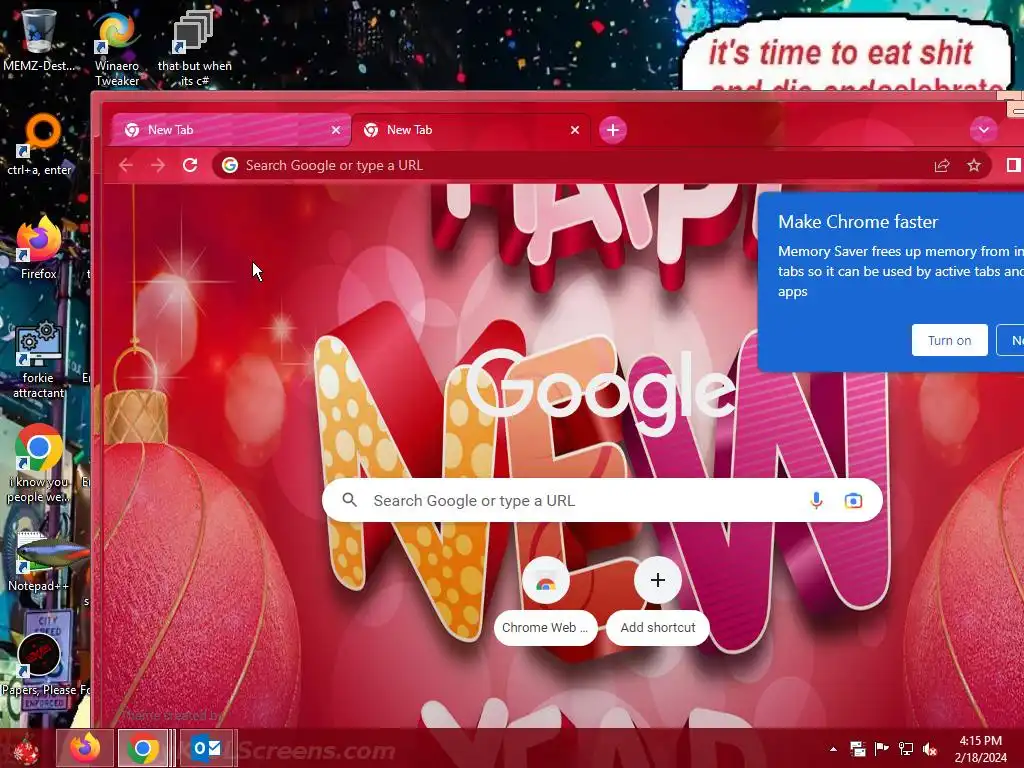Switch to Chrome in the taskbar

click(144, 748)
